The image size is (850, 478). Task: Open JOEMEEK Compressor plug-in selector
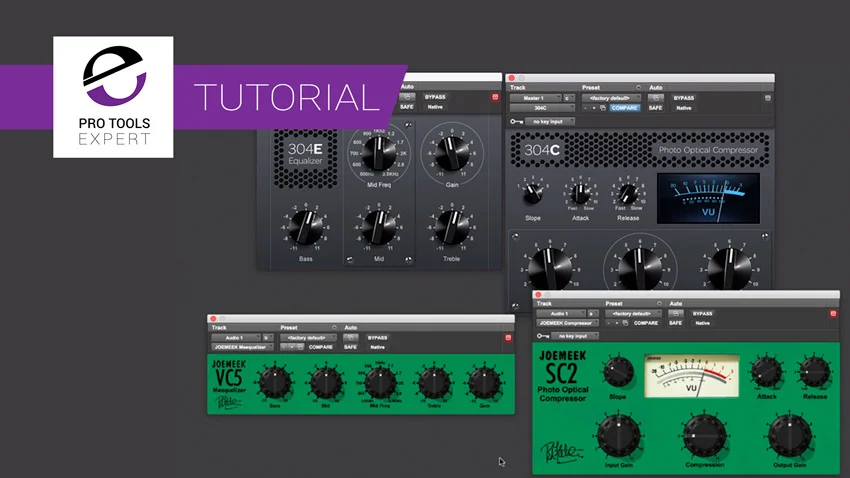point(567,323)
